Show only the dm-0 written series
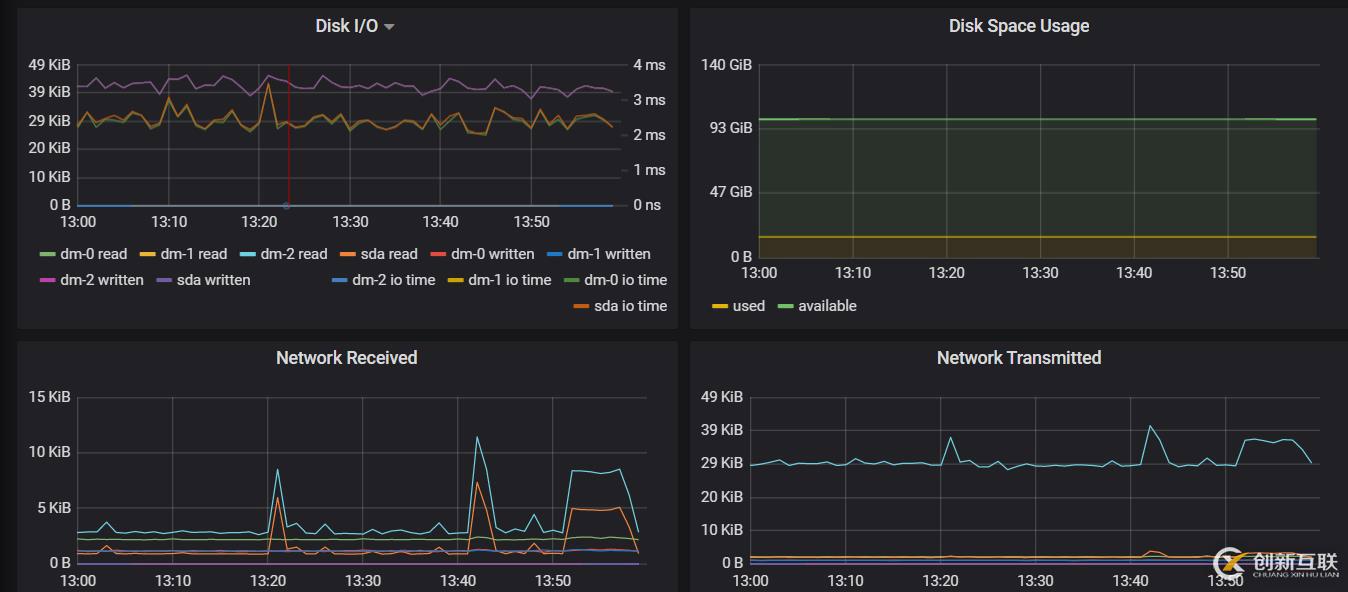 493,254
